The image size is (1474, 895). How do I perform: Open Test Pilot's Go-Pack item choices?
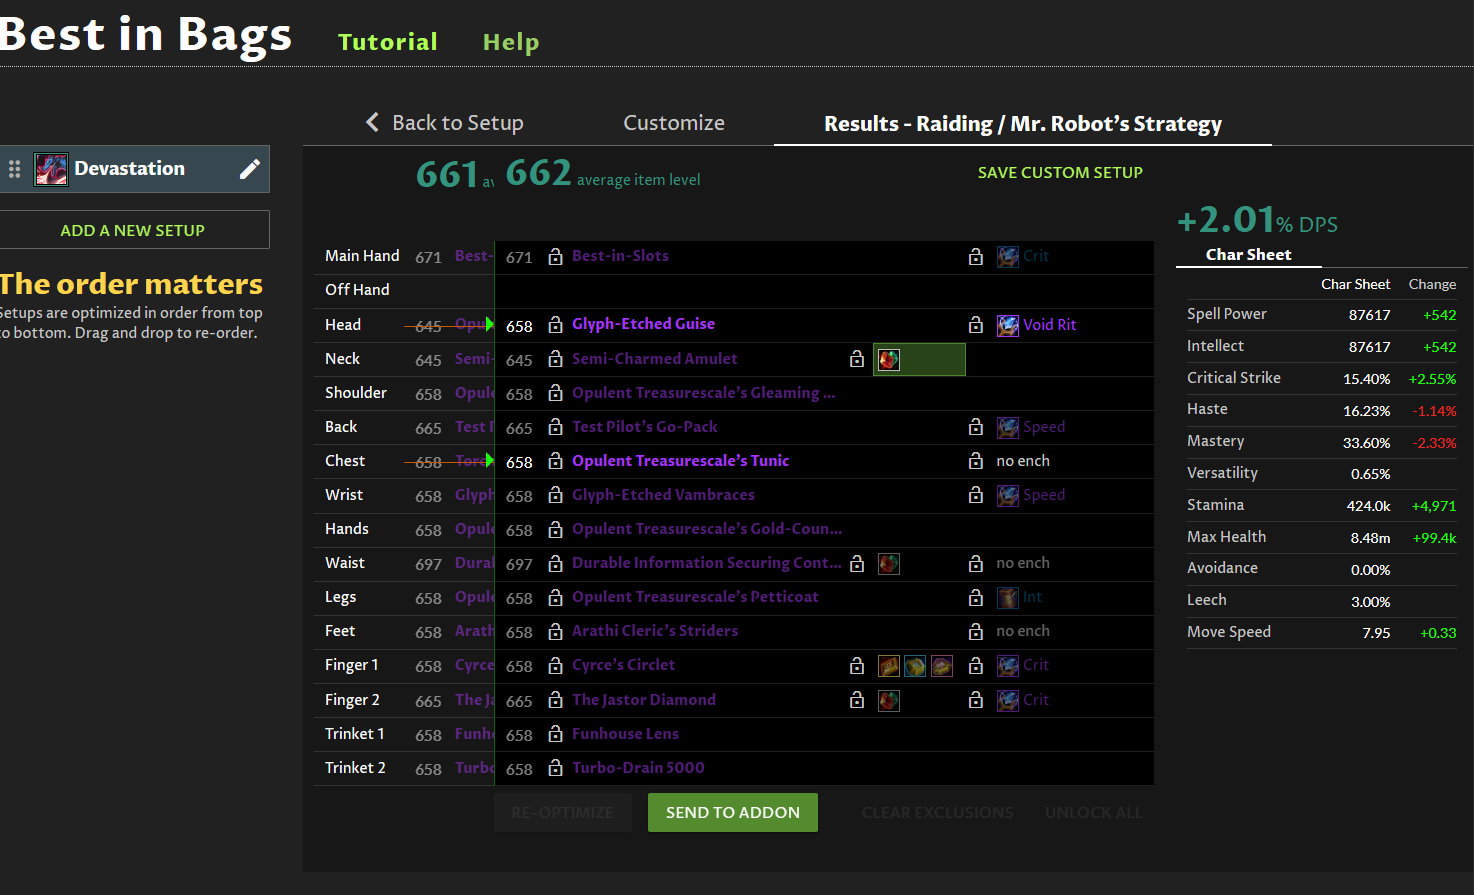(x=645, y=427)
